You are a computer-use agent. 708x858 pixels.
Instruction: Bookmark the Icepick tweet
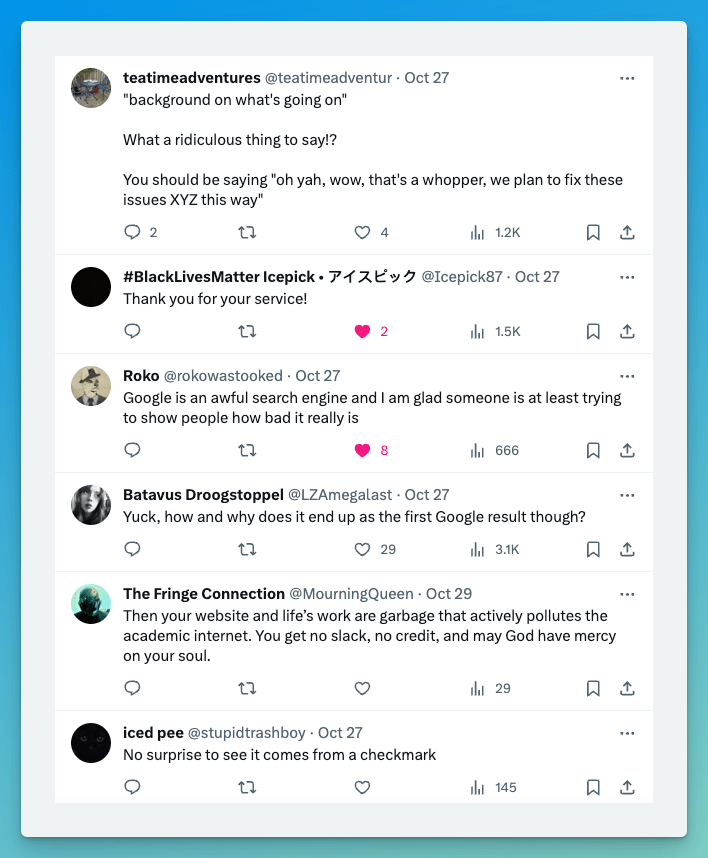coord(593,331)
